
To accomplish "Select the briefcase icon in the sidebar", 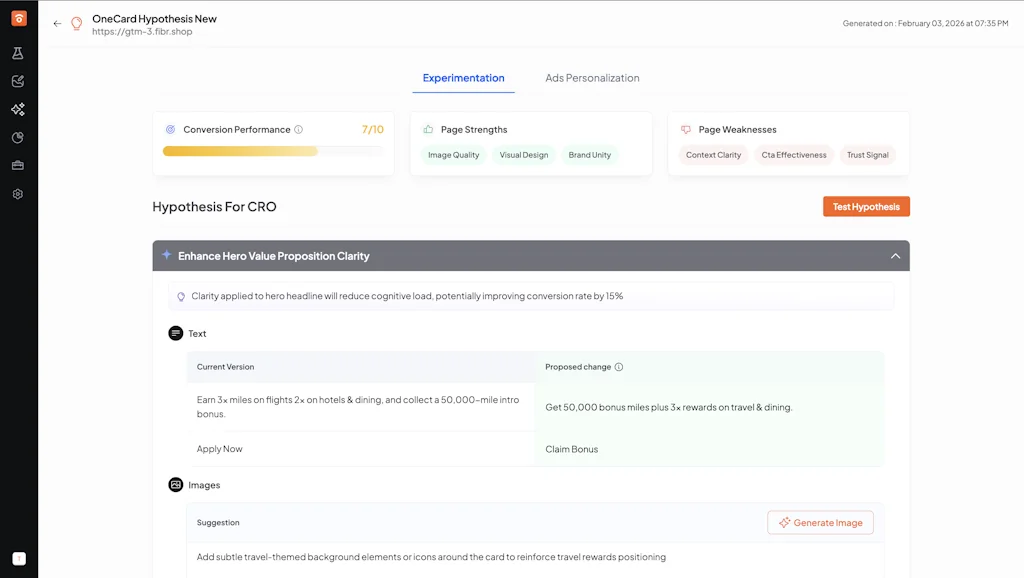I will 16,165.
